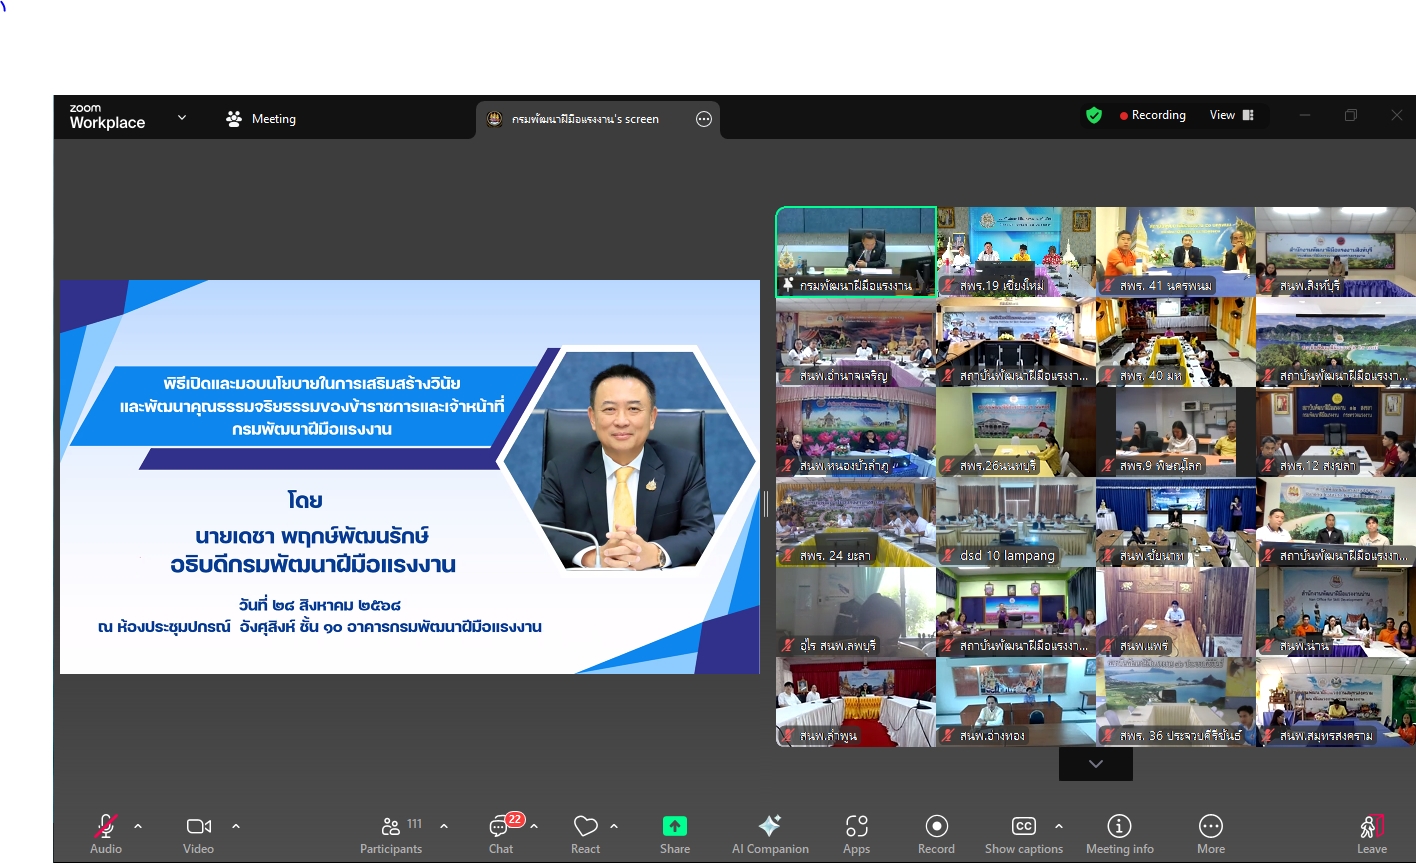The height and width of the screenshot is (863, 1416).
Task: Select the Meeting tab
Action: click(x=261, y=119)
